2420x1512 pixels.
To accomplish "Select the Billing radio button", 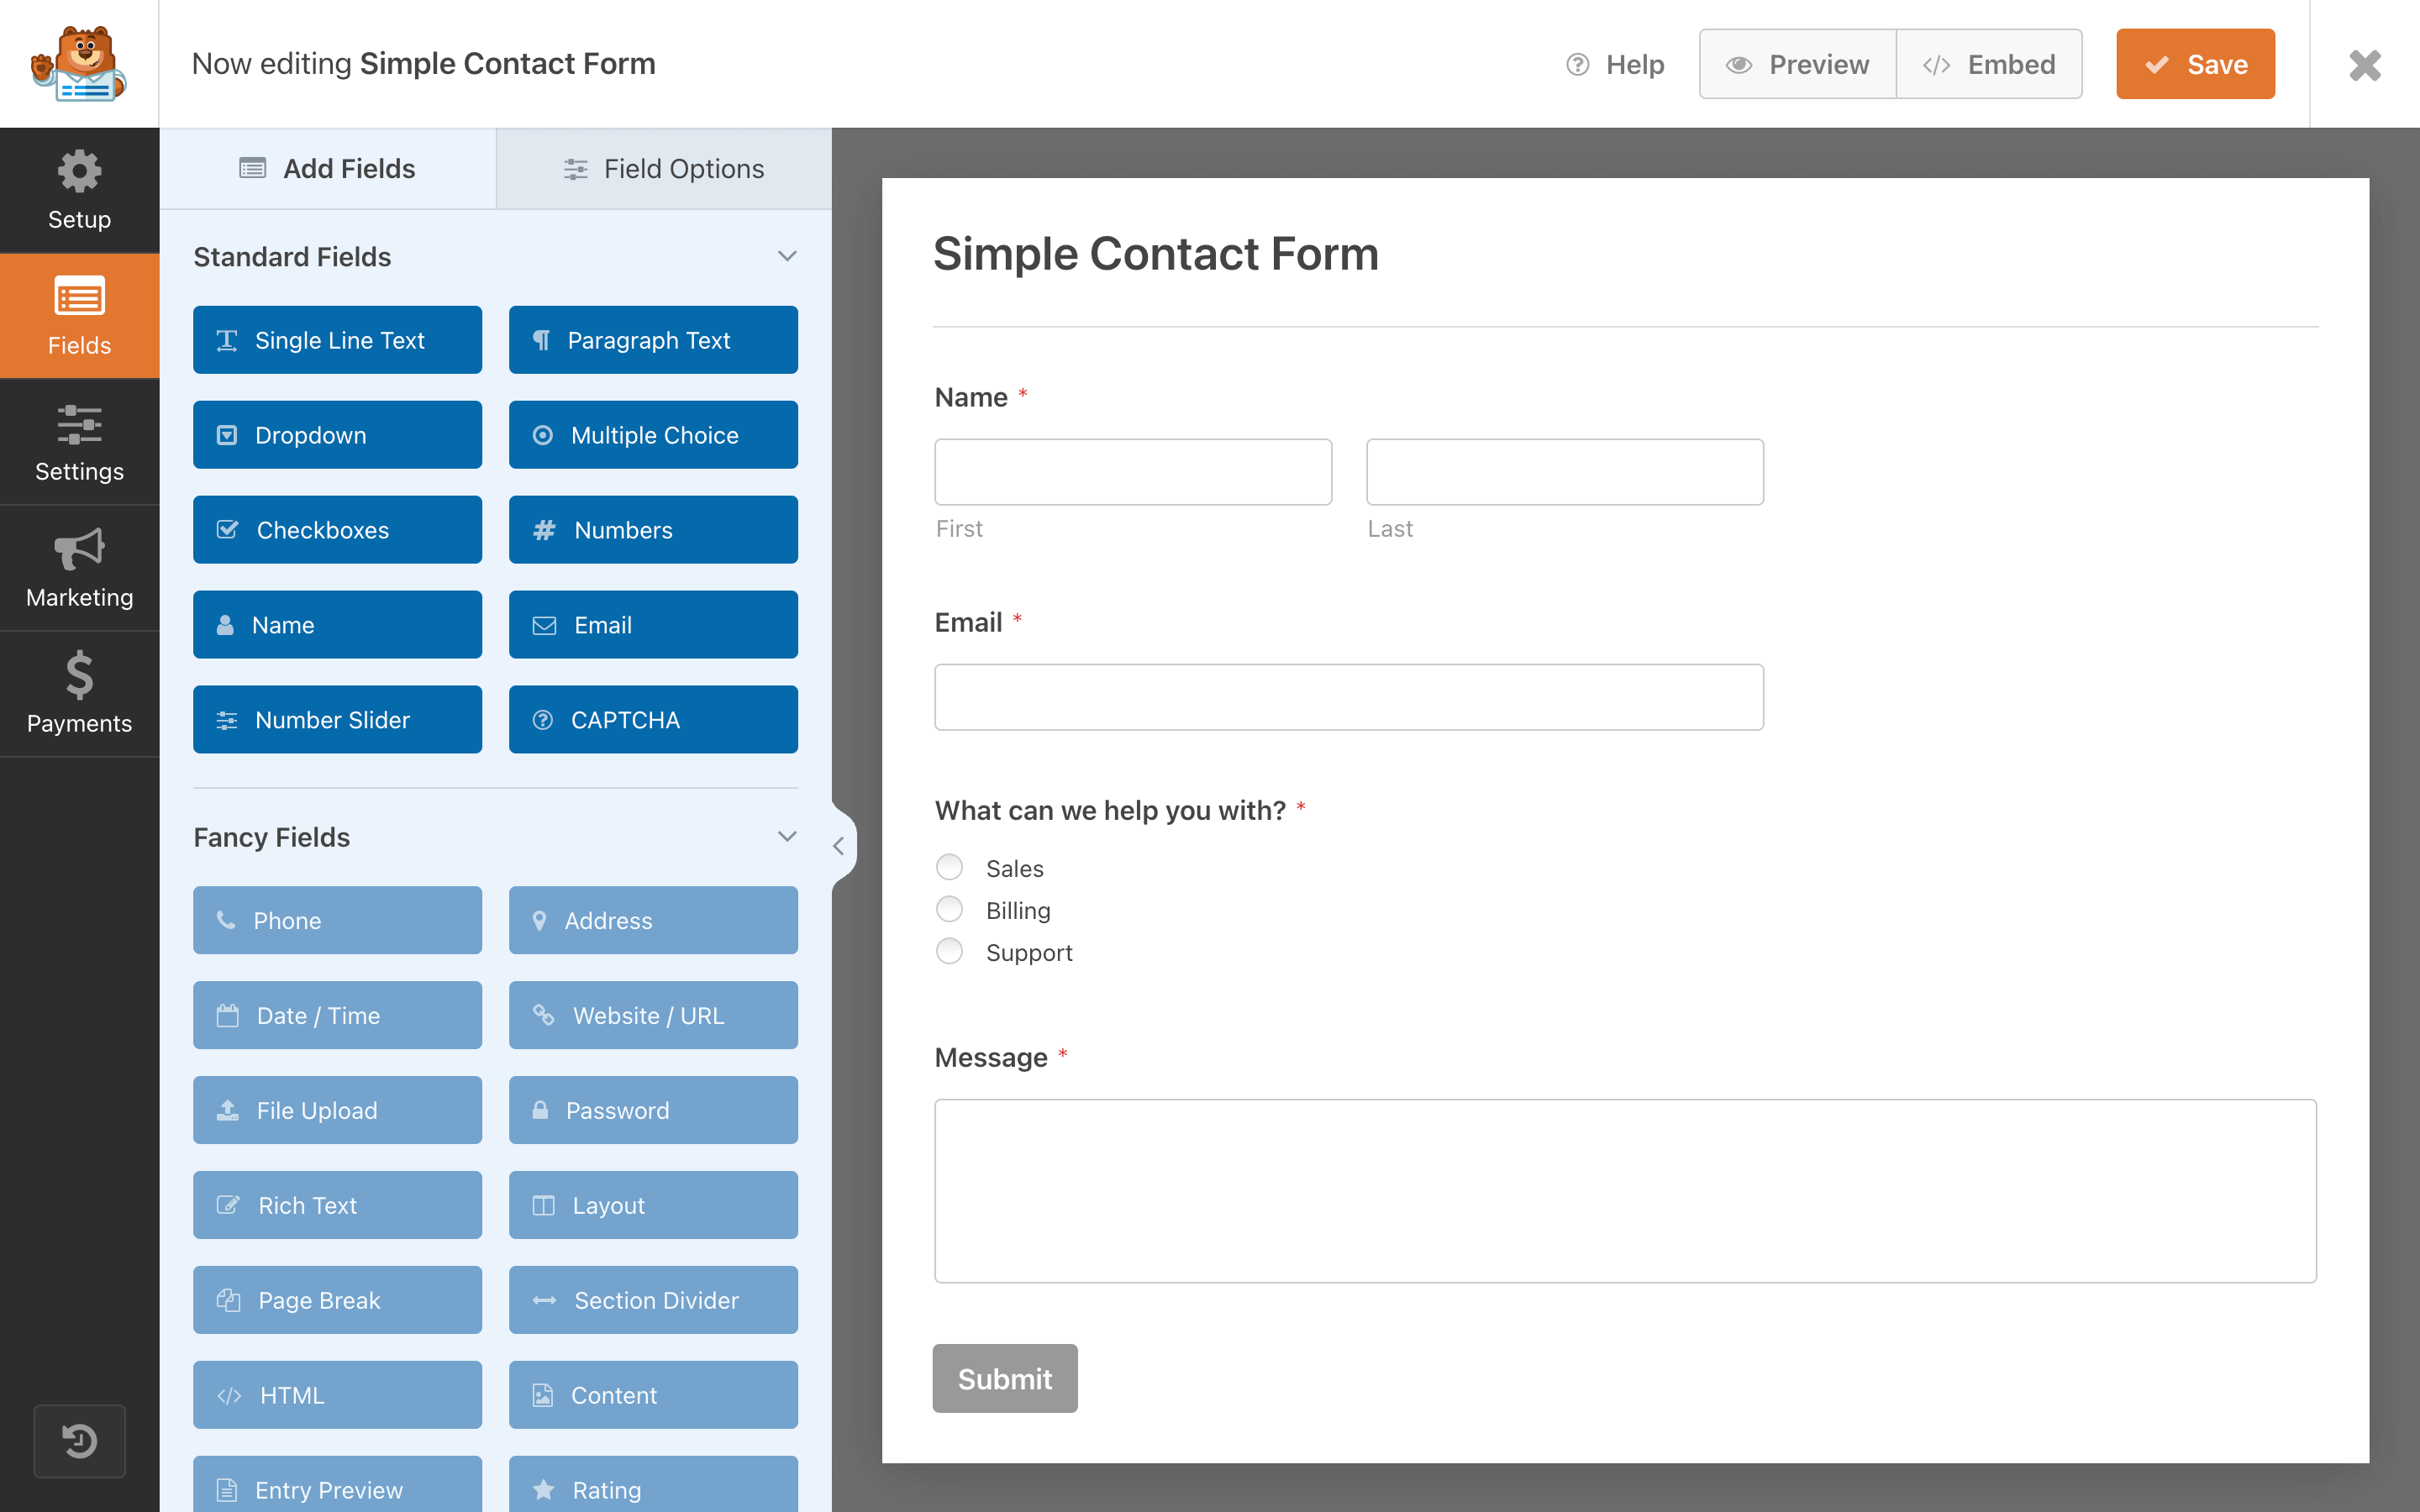I will [x=950, y=907].
